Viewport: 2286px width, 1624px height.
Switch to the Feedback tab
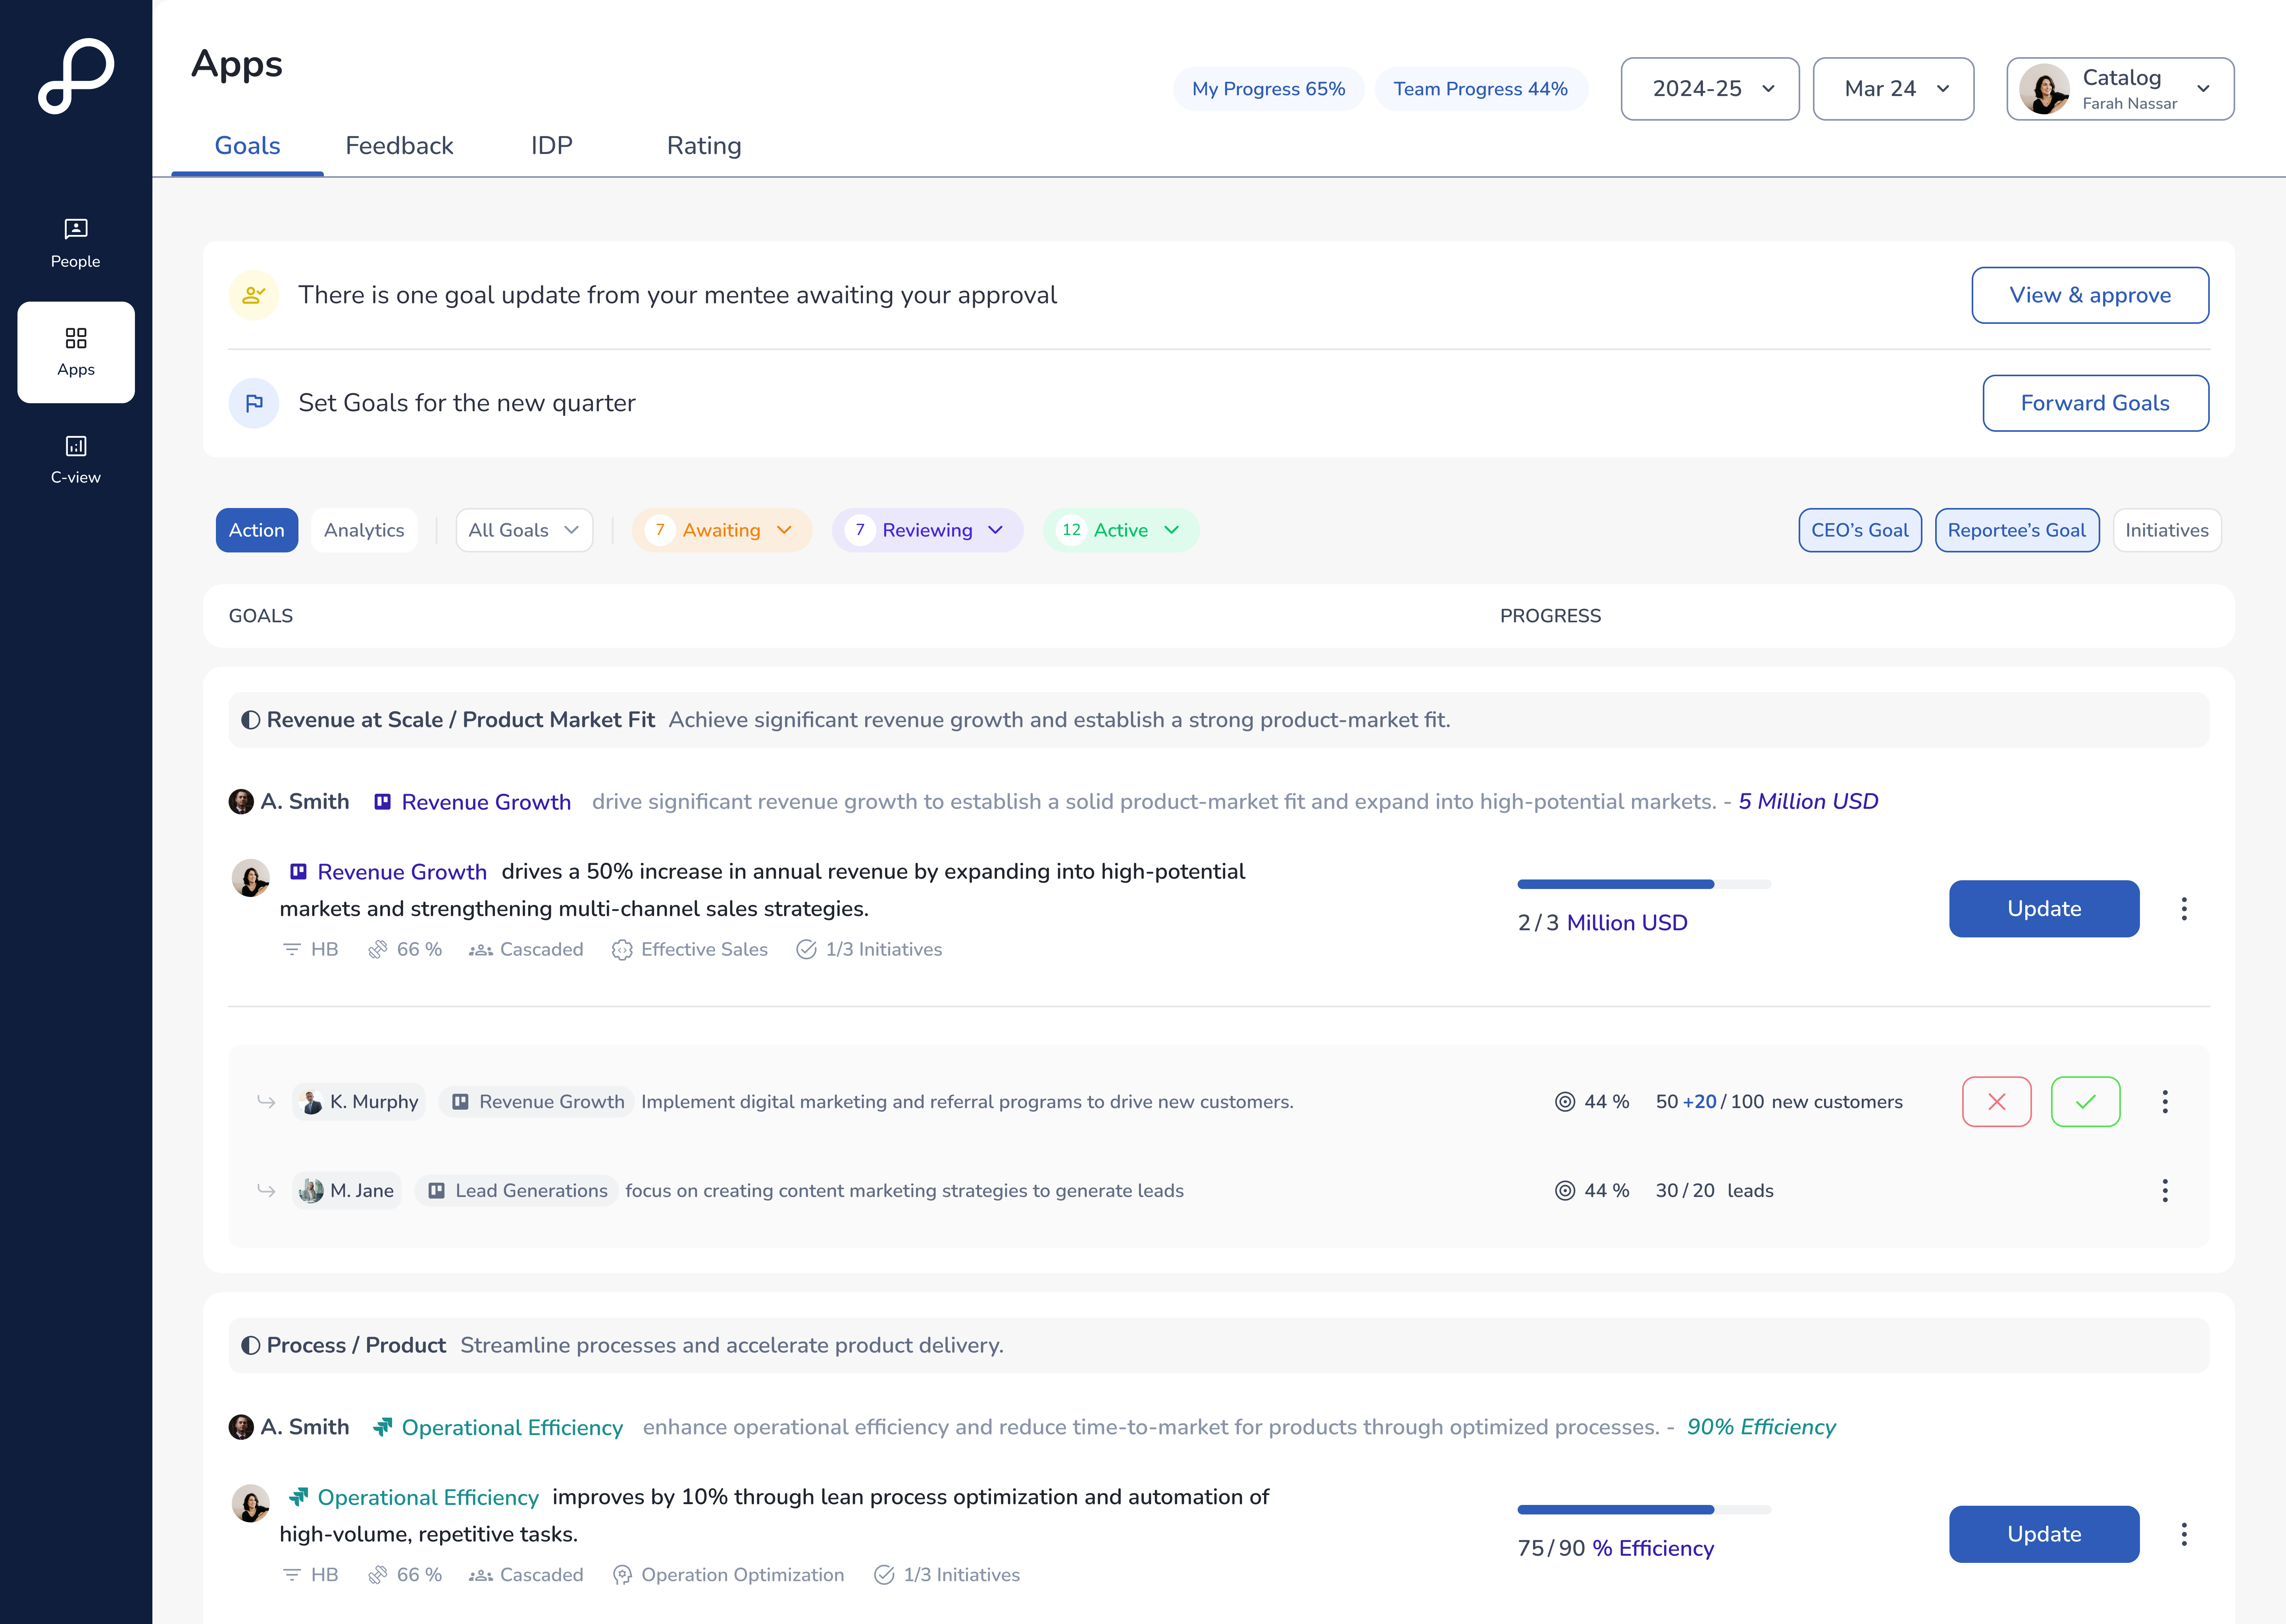[x=399, y=146]
